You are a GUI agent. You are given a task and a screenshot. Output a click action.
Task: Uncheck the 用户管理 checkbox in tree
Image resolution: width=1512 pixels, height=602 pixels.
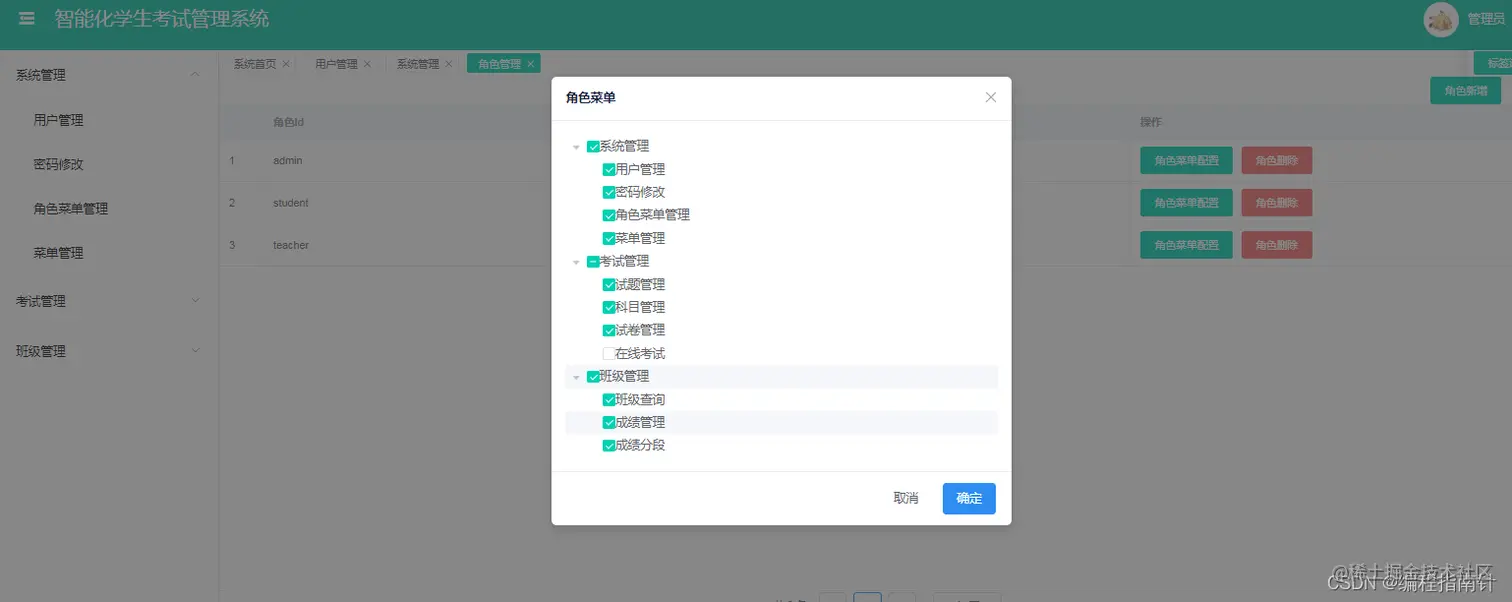(609, 169)
